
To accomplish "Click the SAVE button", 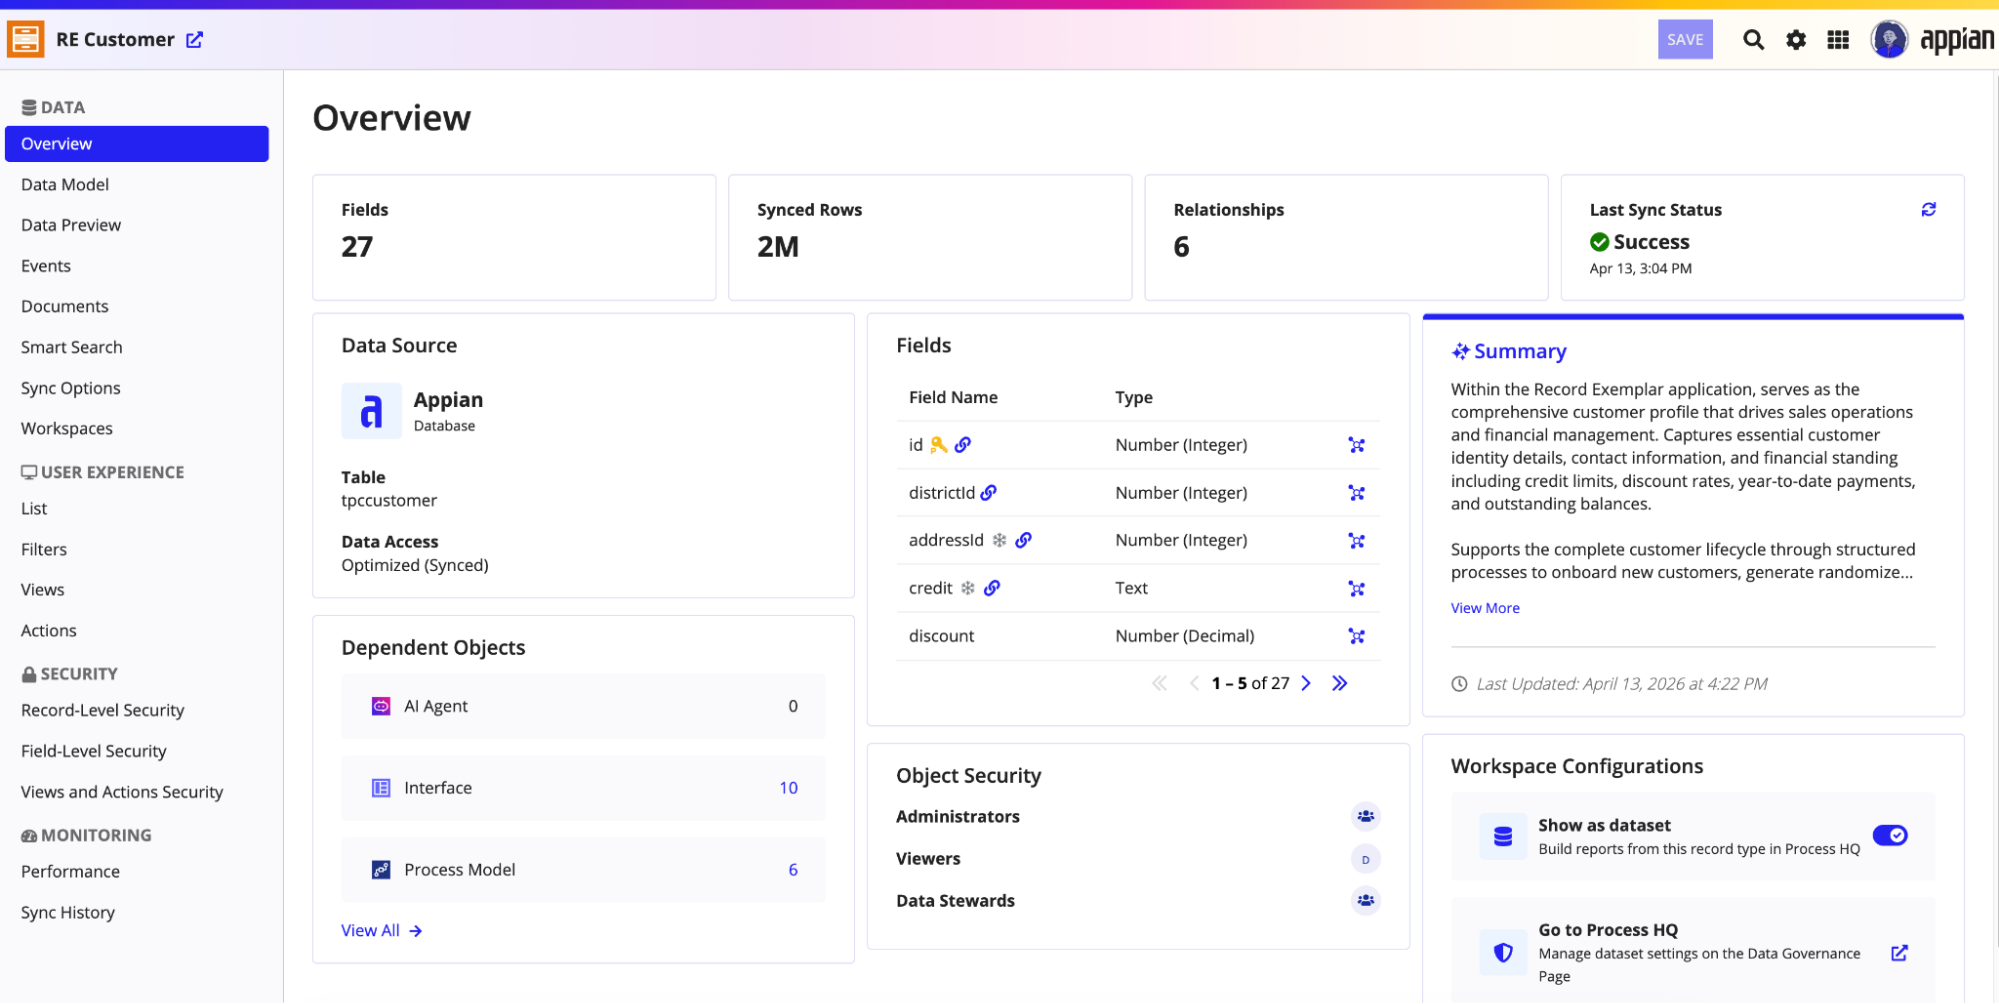I will click(x=1685, y=39).
